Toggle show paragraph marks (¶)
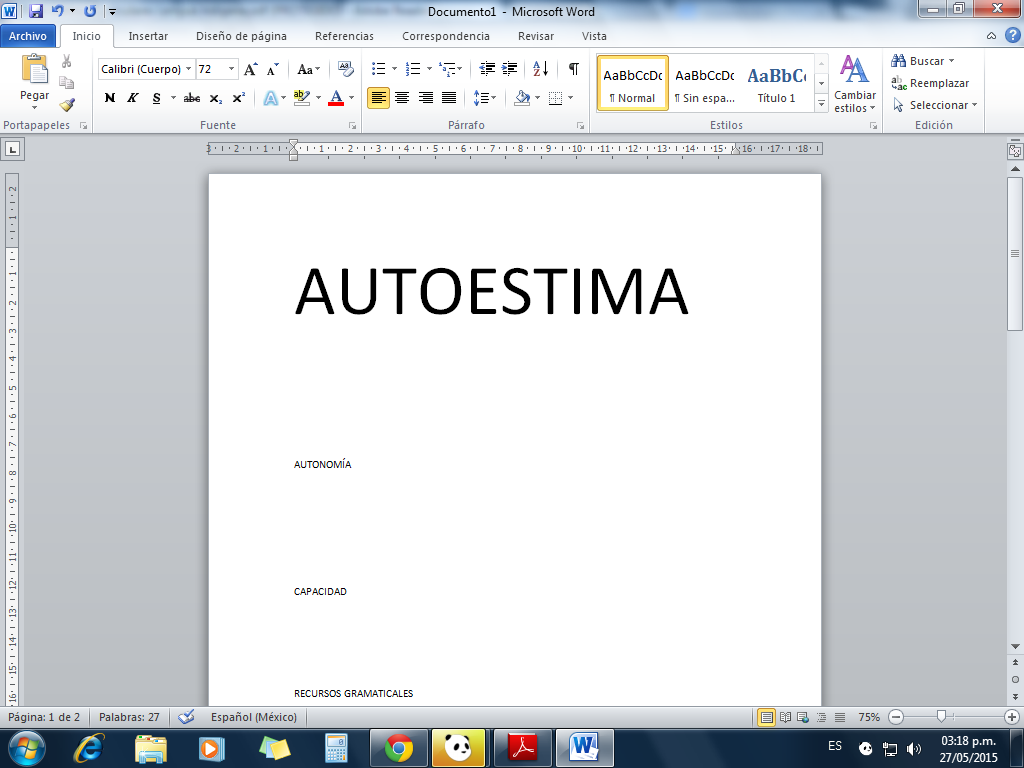The image size is (1024, 768). [573, 69]
